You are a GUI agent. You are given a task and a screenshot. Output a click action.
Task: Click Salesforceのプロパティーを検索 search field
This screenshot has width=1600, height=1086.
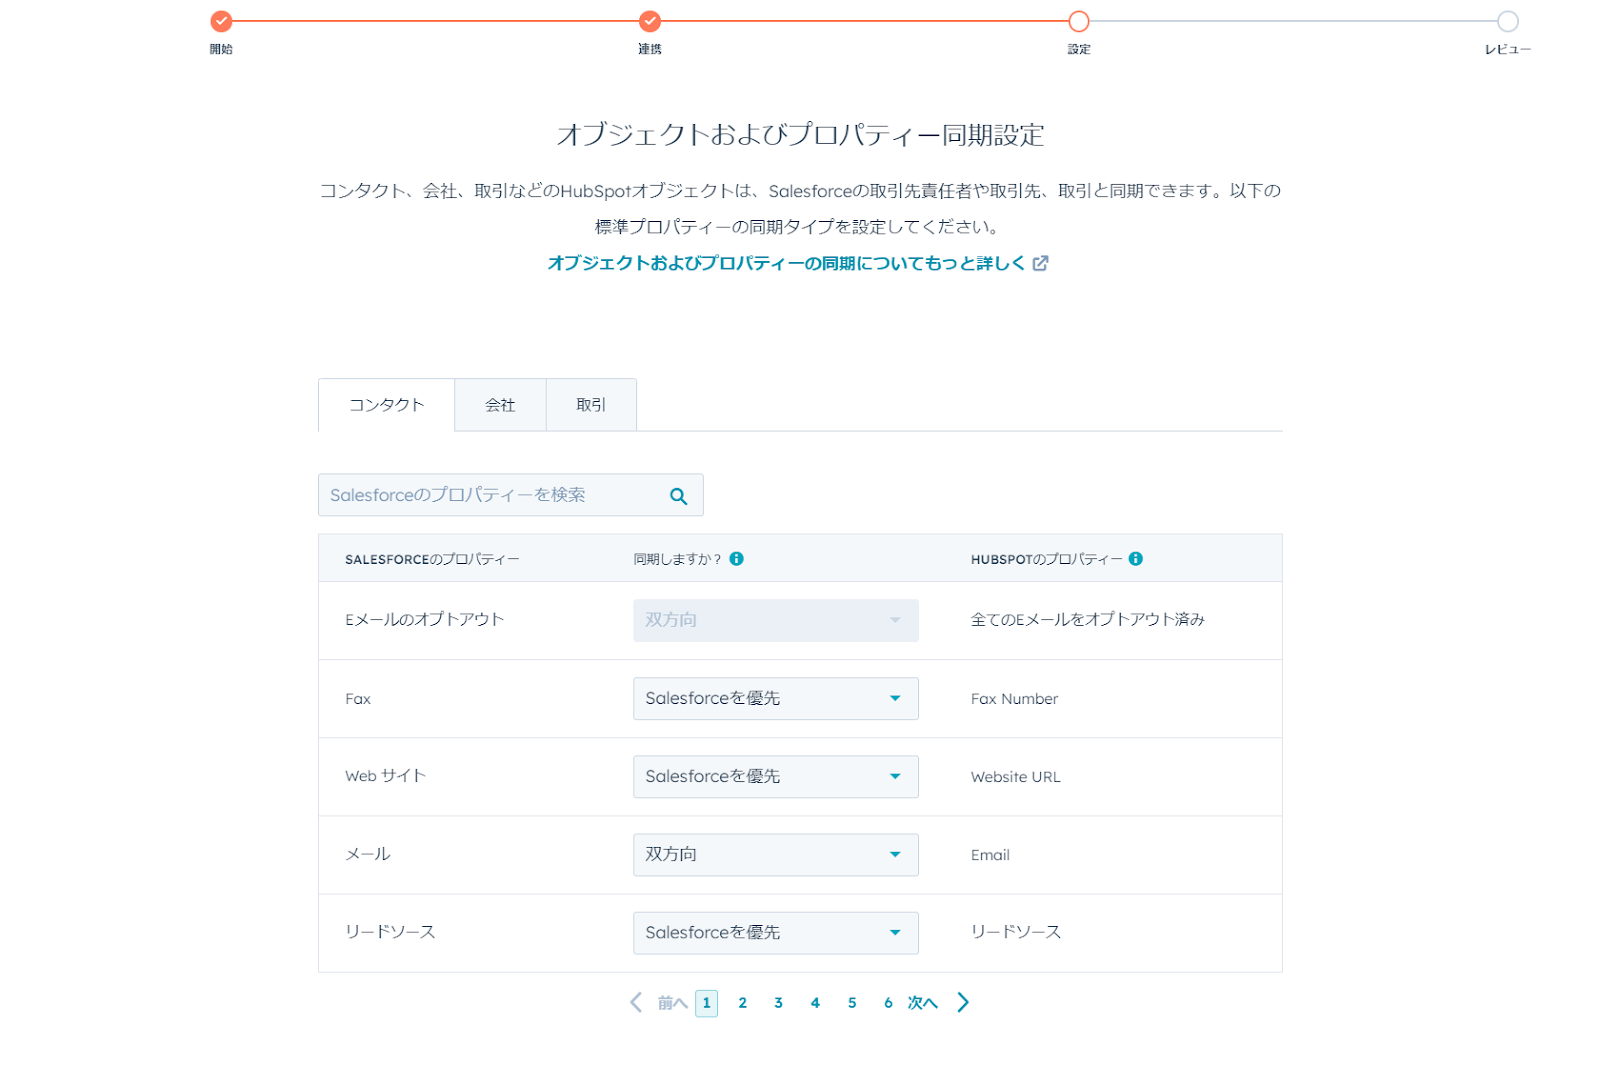click(x=510, y=495)
